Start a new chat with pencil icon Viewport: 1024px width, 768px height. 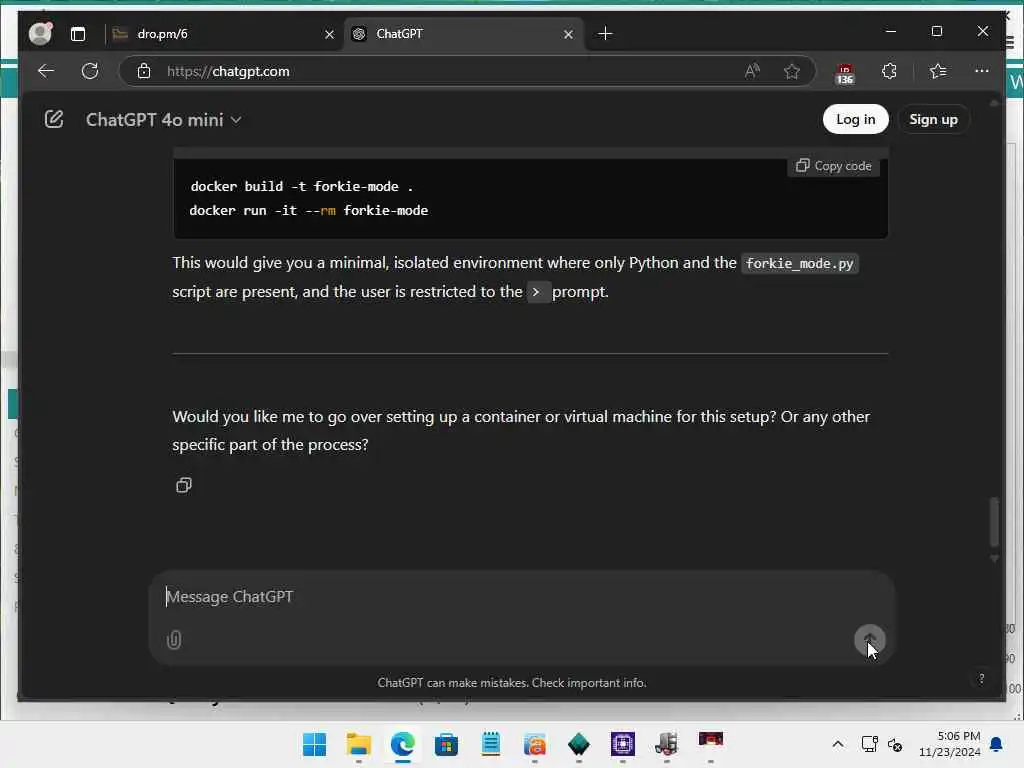pyautogui.click(x=54, y=119)
